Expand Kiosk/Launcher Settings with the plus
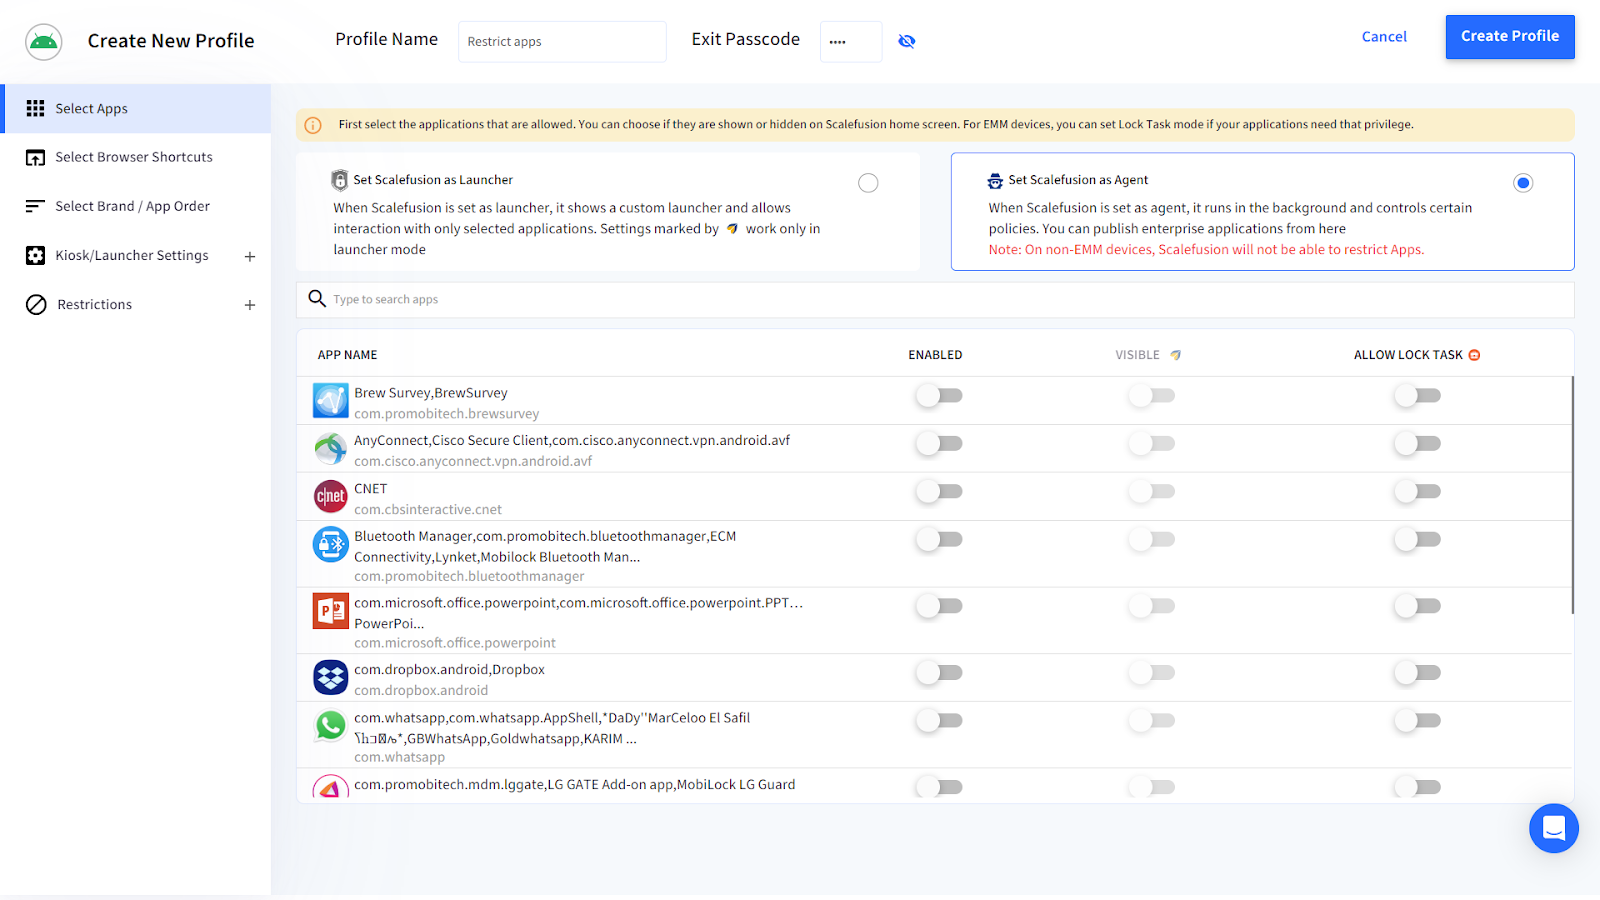The image size is (1600, 900). click(x=249, y=255)
